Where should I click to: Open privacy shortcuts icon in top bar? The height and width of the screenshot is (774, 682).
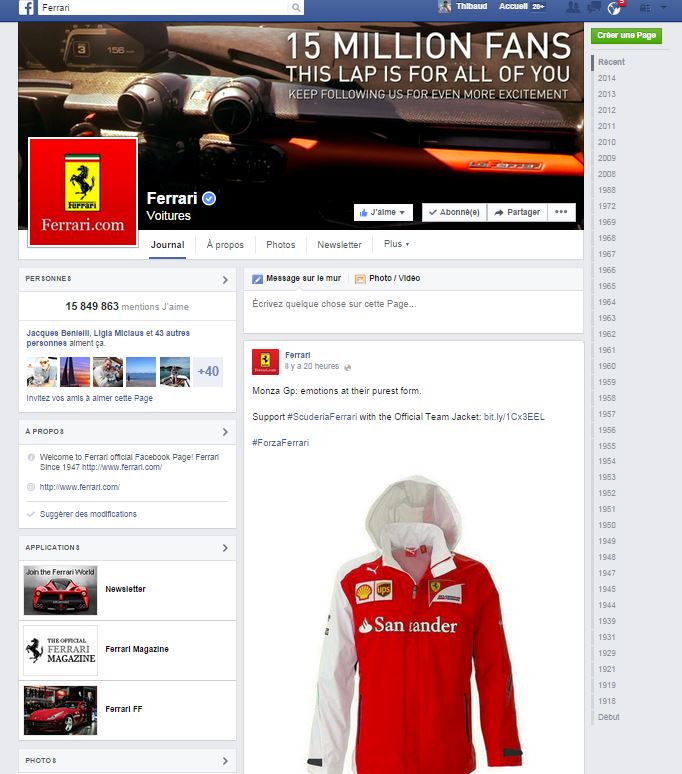coord(645,7)
